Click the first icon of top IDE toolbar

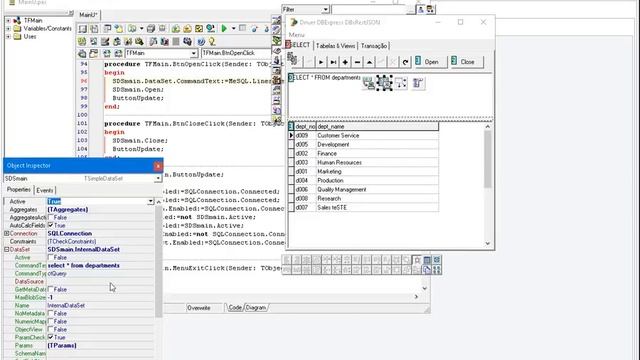82,29
